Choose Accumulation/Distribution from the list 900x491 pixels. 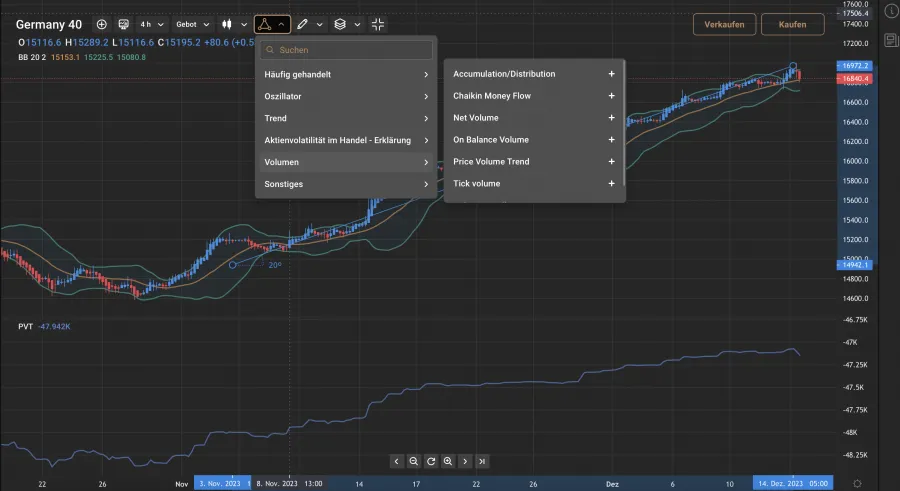click(504, 74)
